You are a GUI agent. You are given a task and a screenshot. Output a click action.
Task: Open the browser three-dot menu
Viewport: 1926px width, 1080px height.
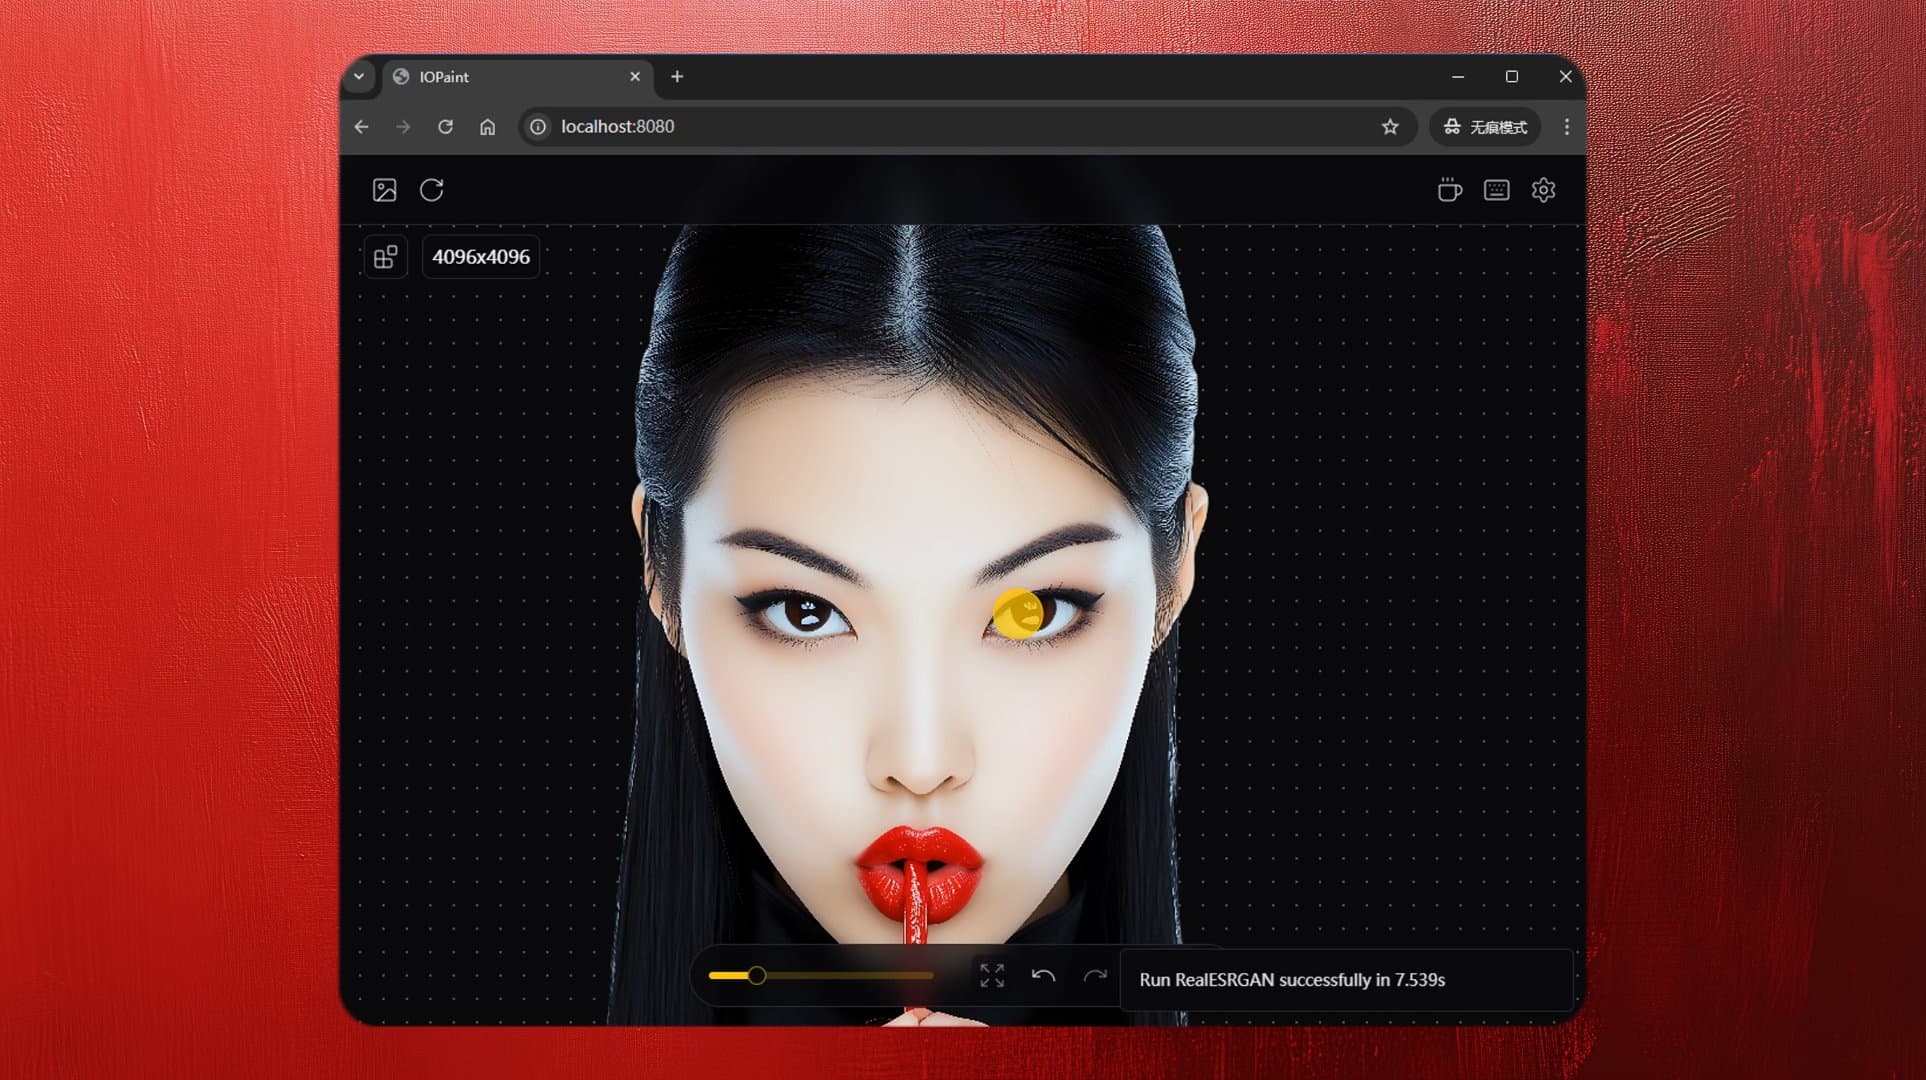pos(1566,127)
